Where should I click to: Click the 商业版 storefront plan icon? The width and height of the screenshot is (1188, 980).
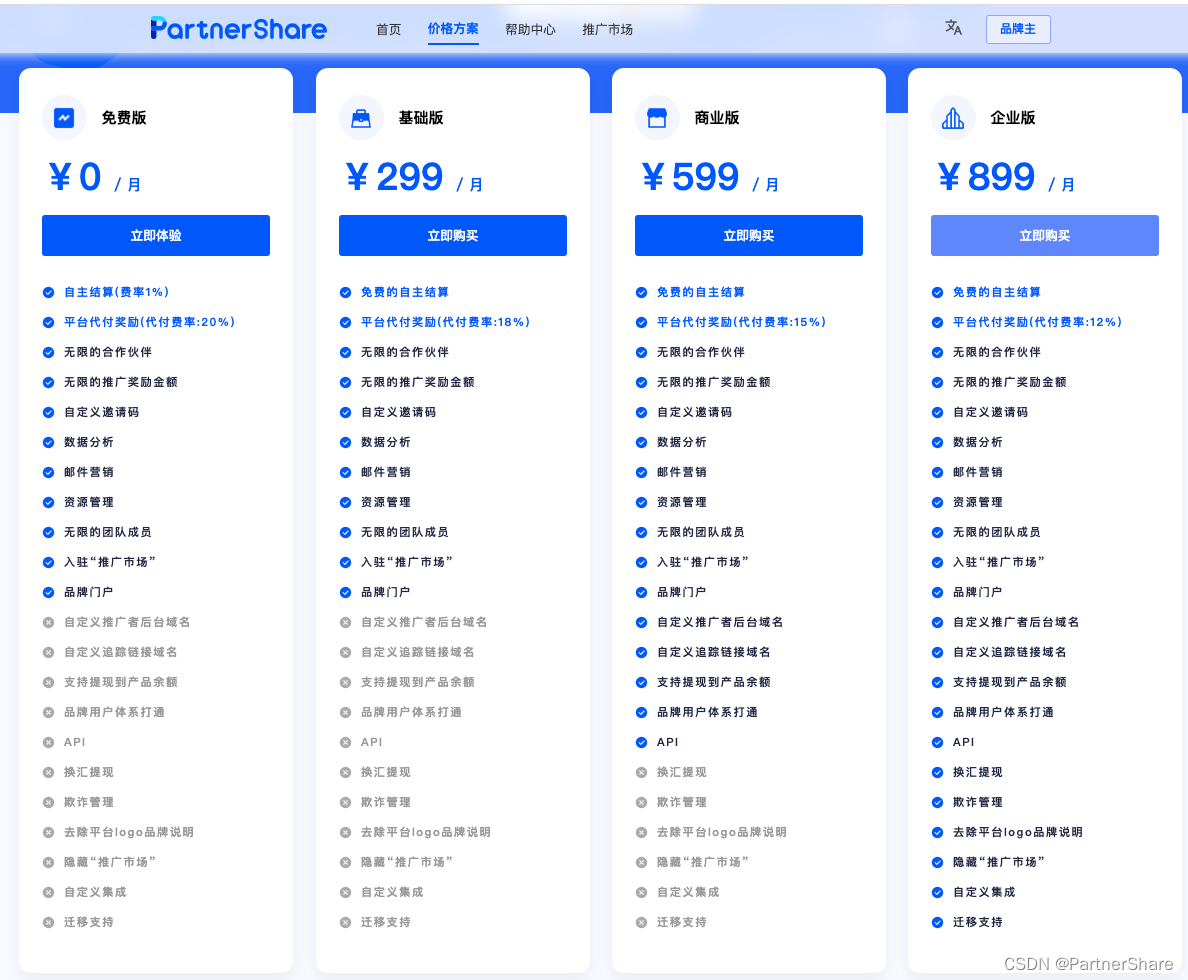(657, 117)
